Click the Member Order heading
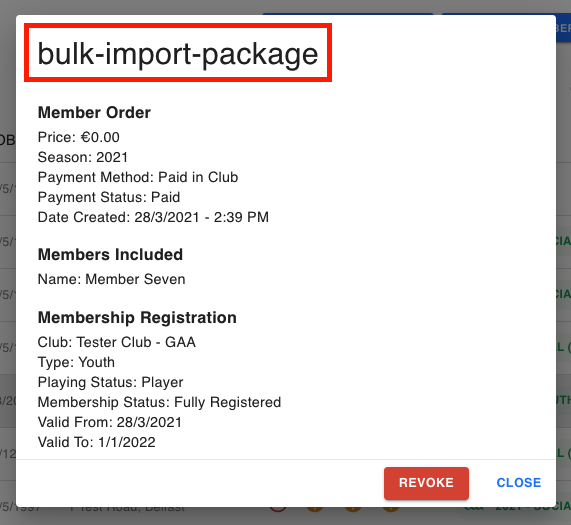The width and height of the screenshot is (571, 525). (x=94, y=112)
